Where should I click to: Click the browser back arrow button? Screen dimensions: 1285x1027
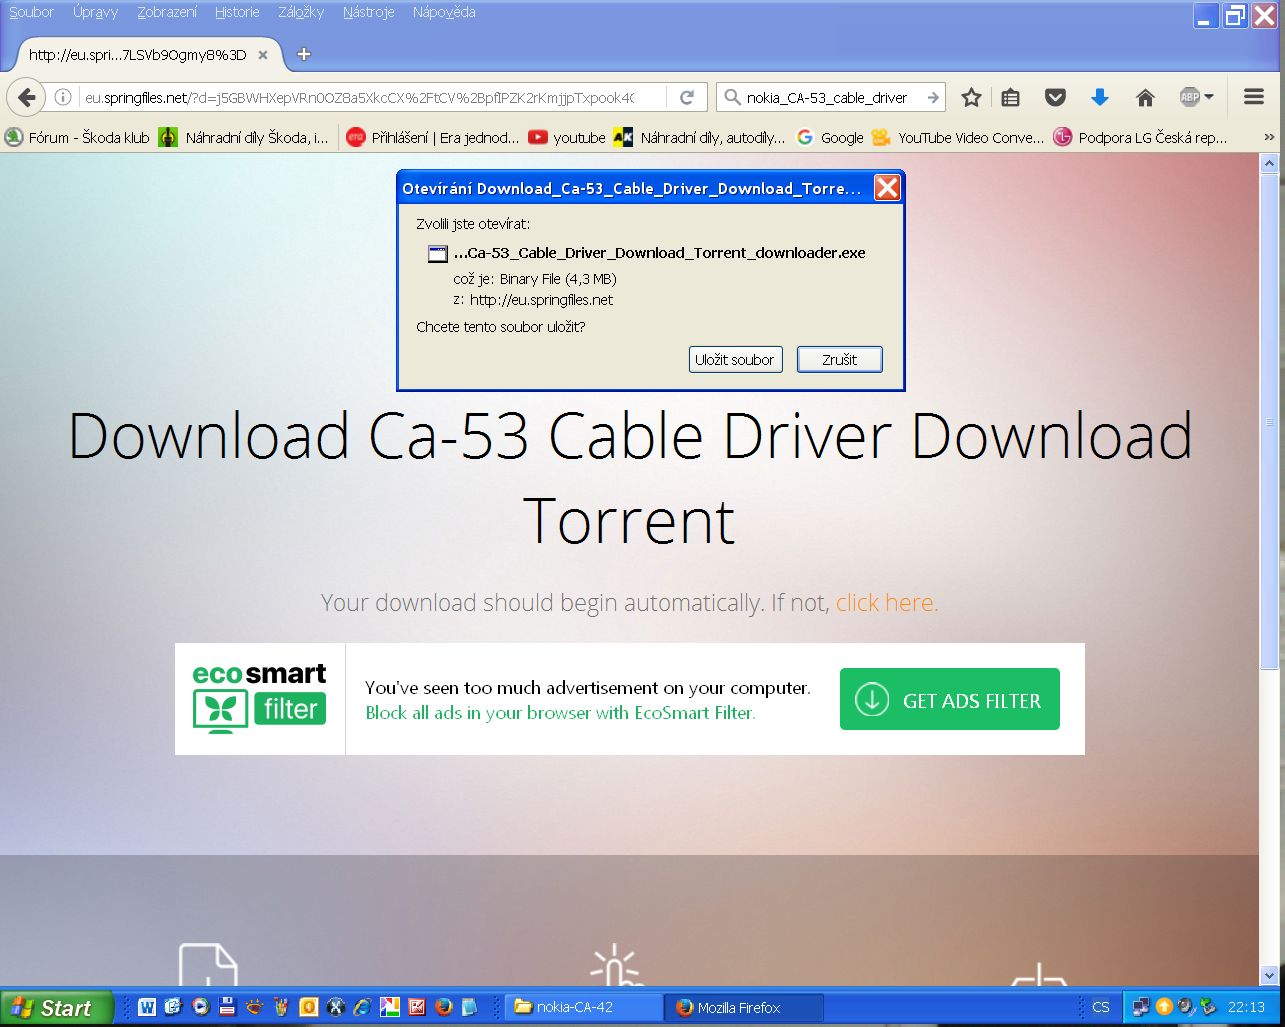click(x=27, y=97)
